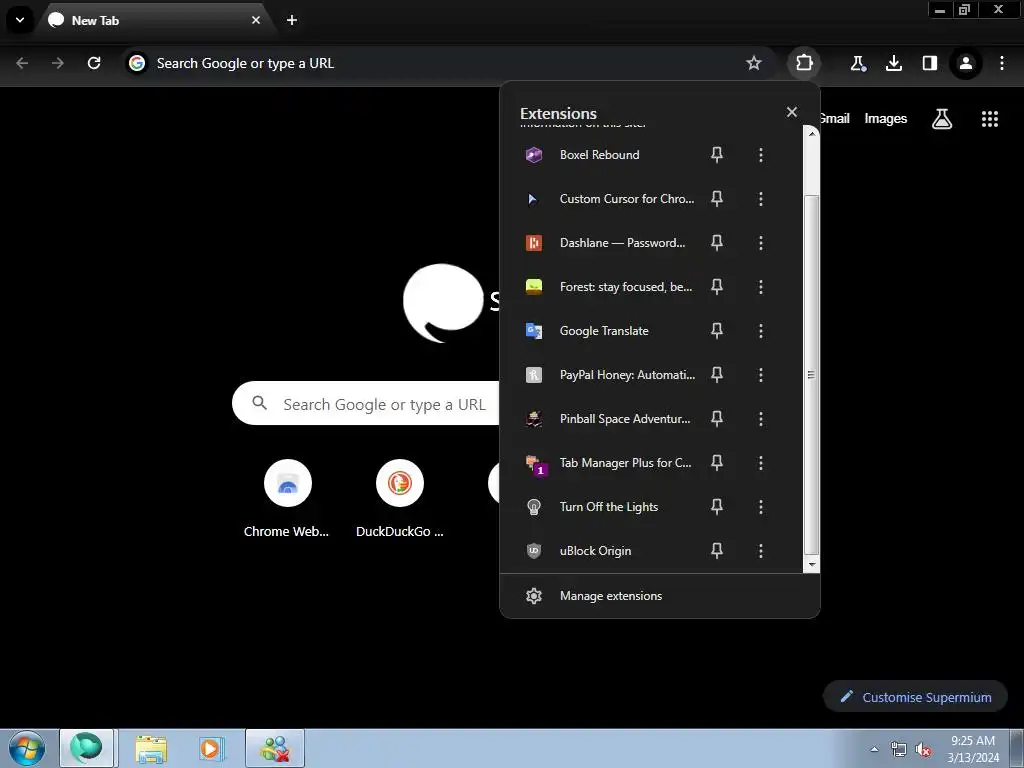This screenshot has height=768, width=1024.
Task: Click Customise Supermium button
Action: (x=915, y=697)
